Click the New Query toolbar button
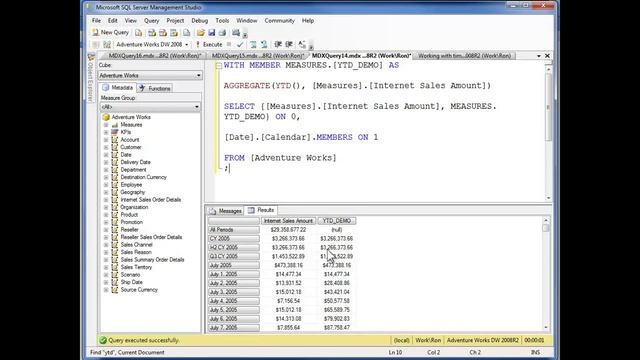Image resolution: width=640 pixels, height=360 pixels. click(111, 32)
